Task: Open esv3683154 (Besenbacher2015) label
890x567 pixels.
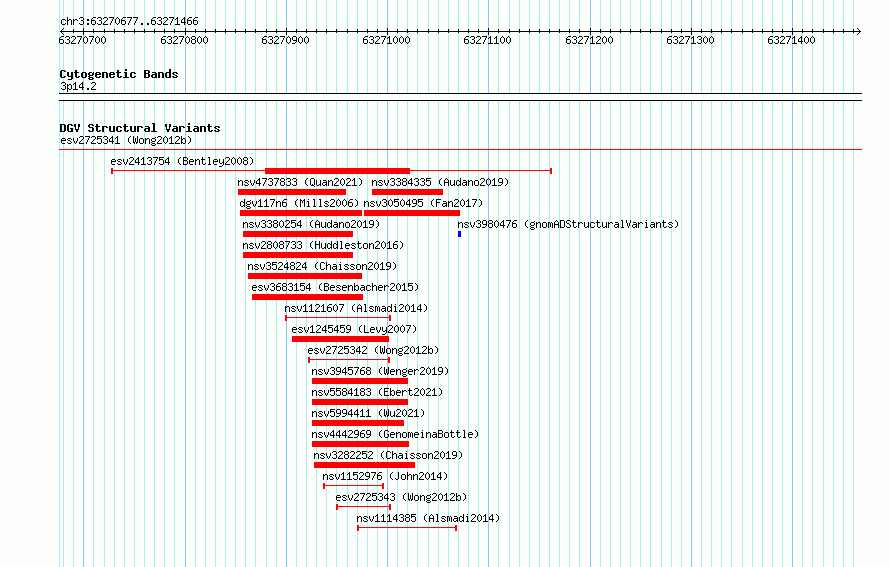Action: (335, 287)
